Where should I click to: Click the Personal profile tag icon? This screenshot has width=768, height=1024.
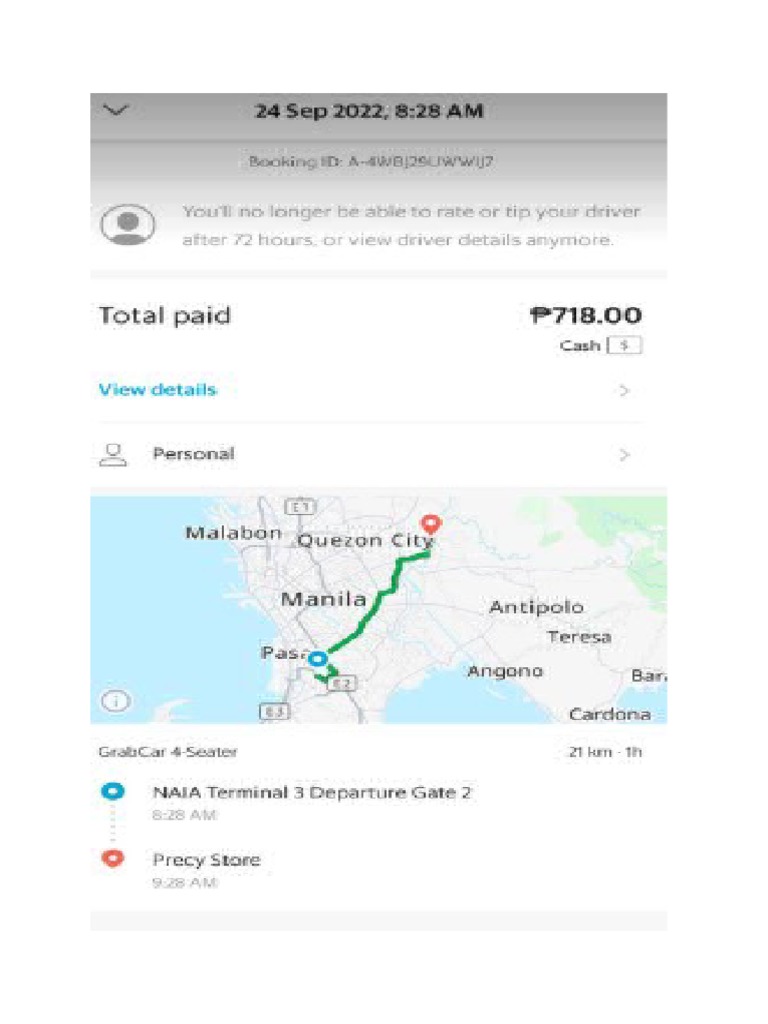click(x=114, y=455)
